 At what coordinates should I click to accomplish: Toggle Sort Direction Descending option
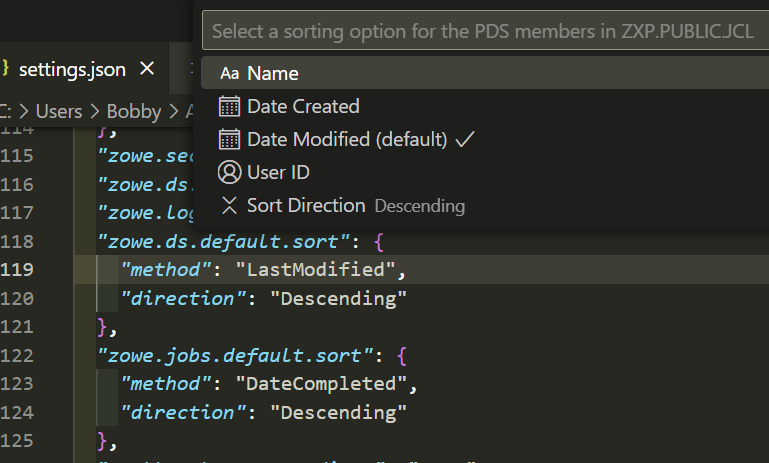[x=486, y=206]
